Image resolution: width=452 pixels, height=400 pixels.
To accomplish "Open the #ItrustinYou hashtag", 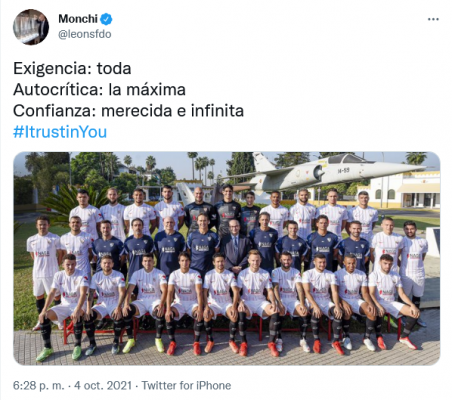I will (x=60, y=132).
